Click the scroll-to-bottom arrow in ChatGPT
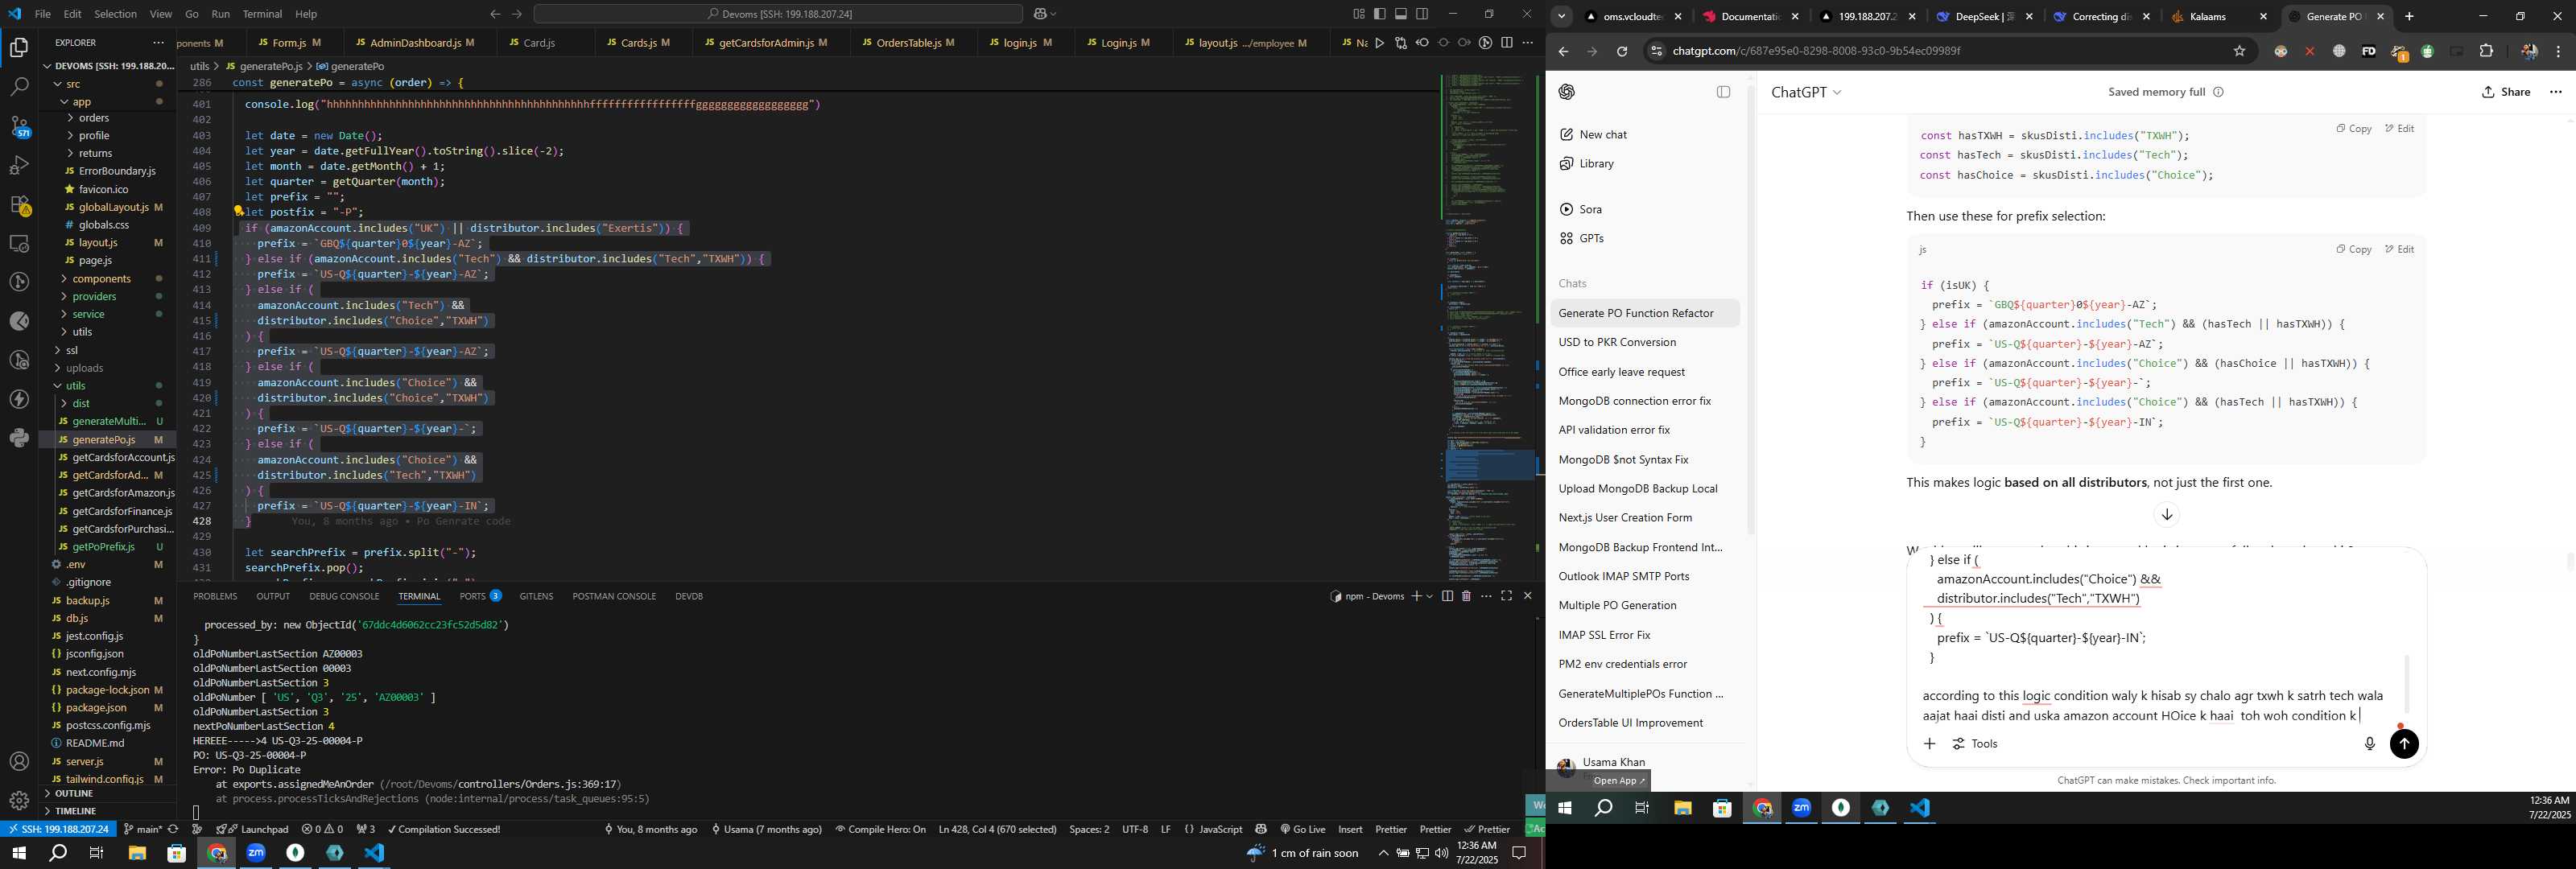Viewport: 2576px width, 869px height. (x=2166, y=515)
